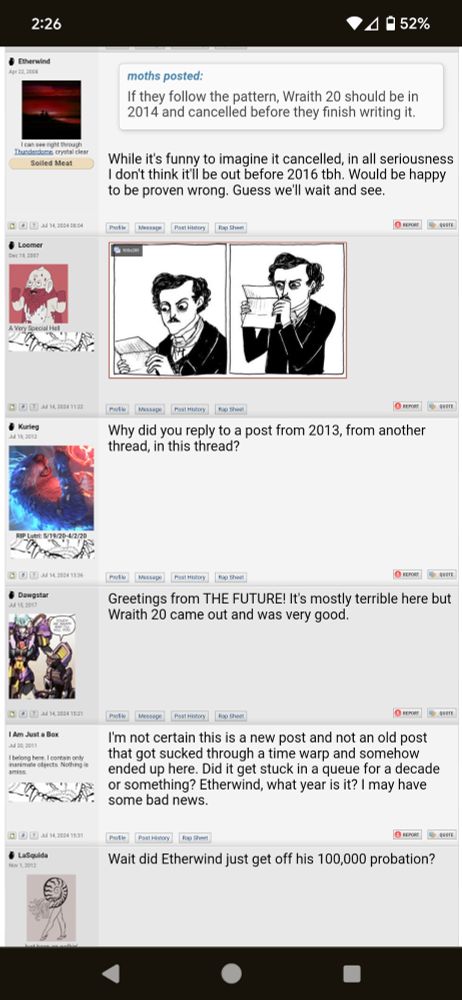Report Kurieg's post
462x1000 pixels.
(x=407, y=574)
